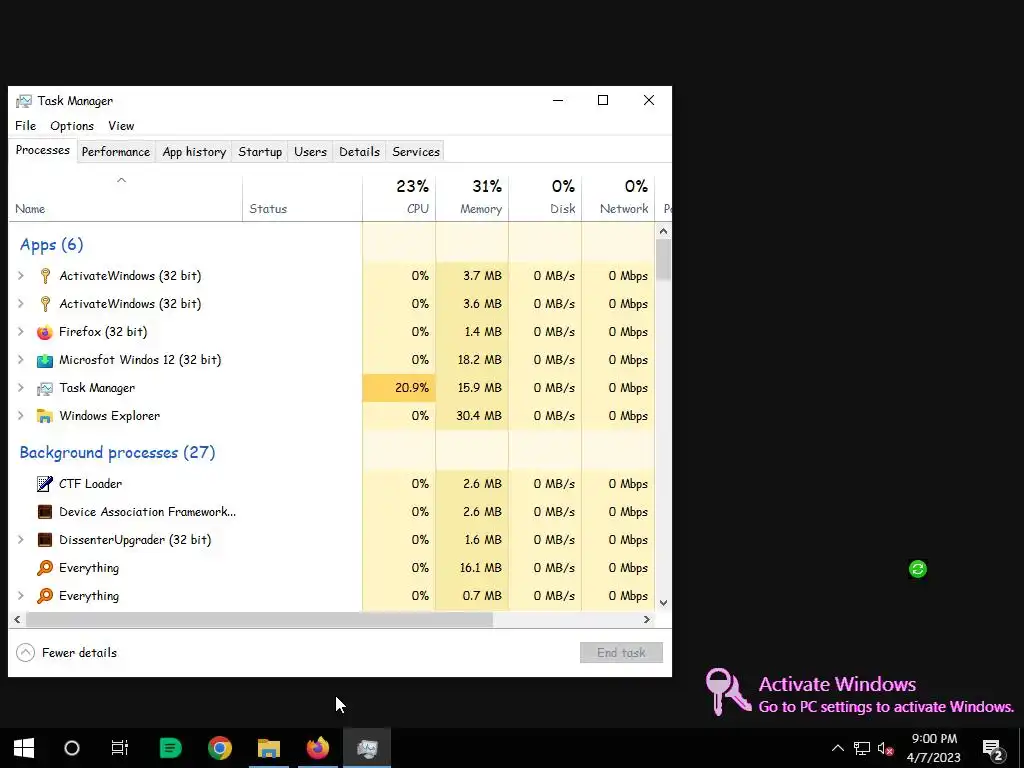Sort processes by Name column
The width and height of the screenshot is (1024, 768).
125,199
